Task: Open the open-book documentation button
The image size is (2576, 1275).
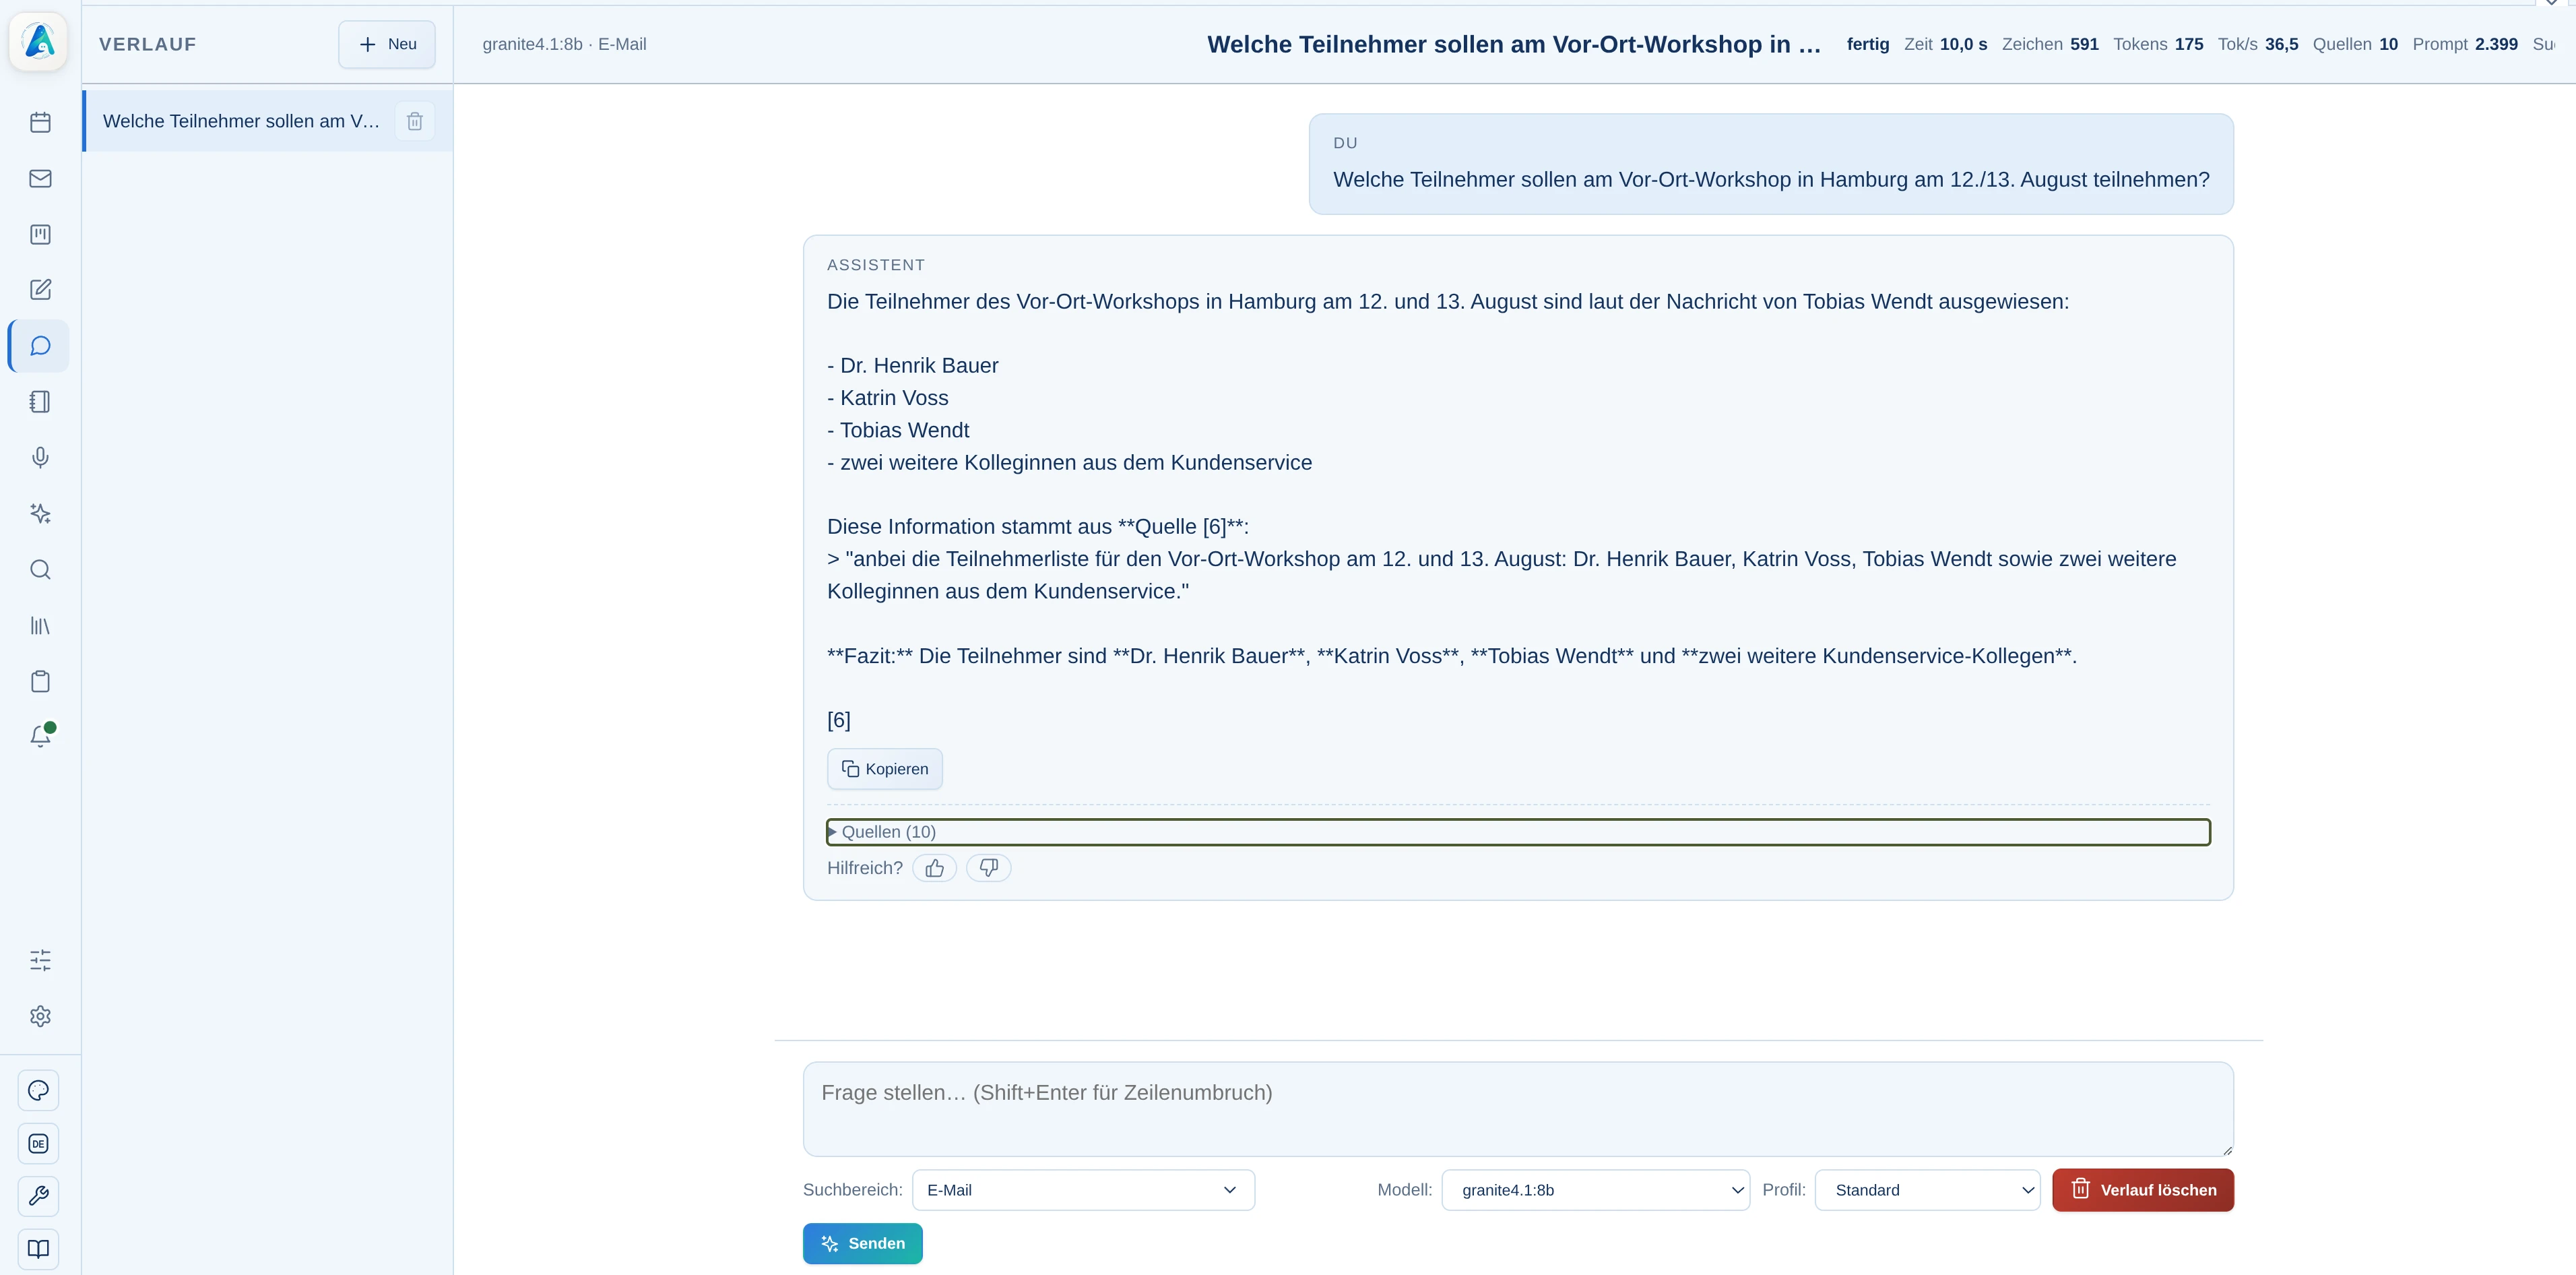Action: click(x=39, y=1249)
